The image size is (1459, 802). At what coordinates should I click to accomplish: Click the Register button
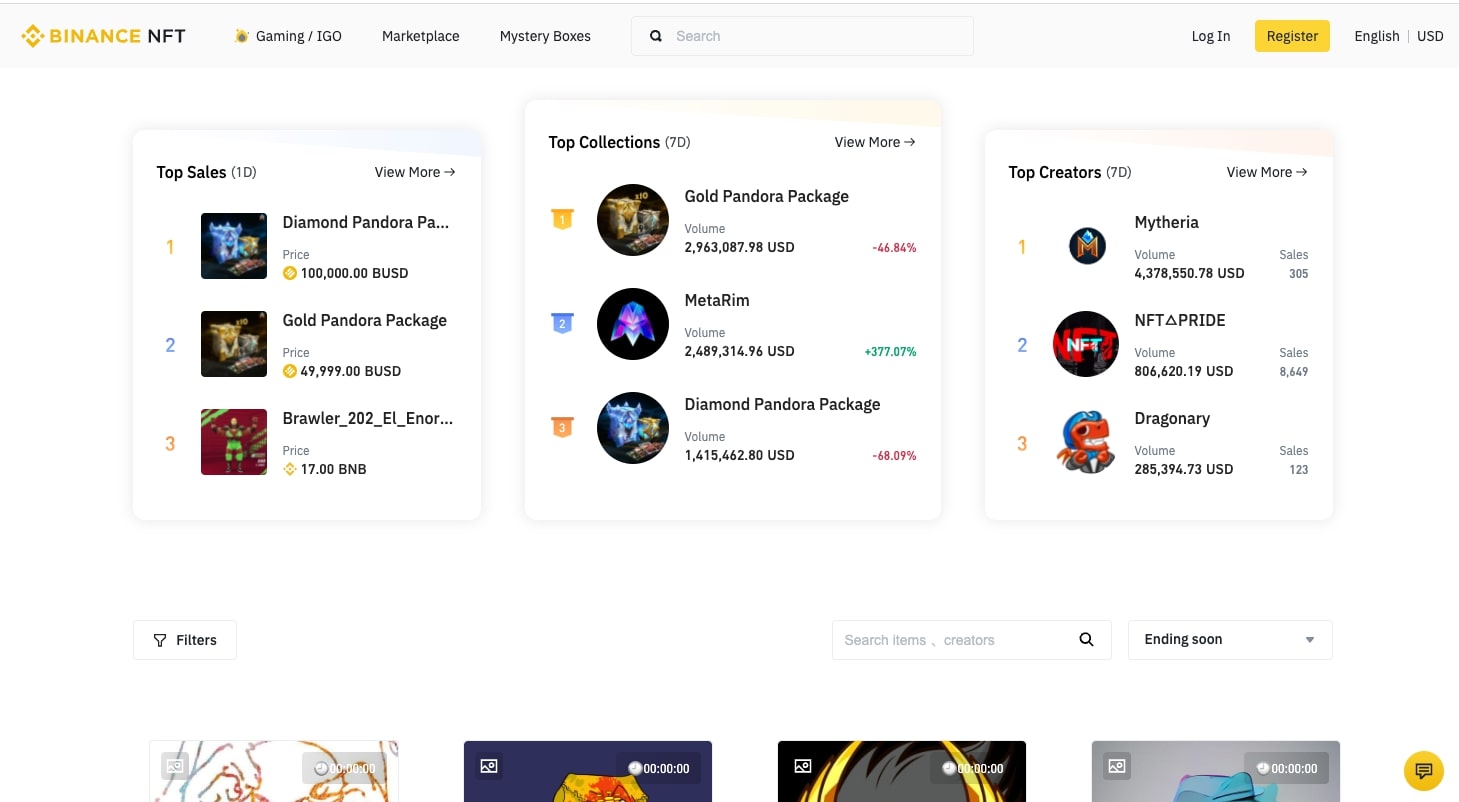coord(1292,36)
